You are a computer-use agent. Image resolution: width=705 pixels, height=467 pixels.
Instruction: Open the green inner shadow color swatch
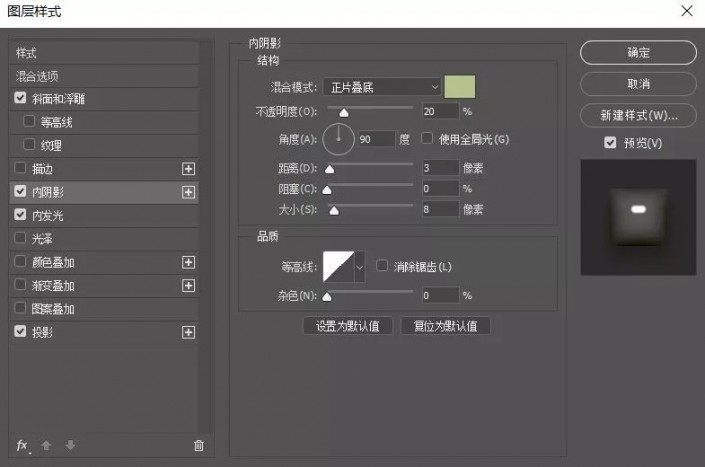[460, 87]
